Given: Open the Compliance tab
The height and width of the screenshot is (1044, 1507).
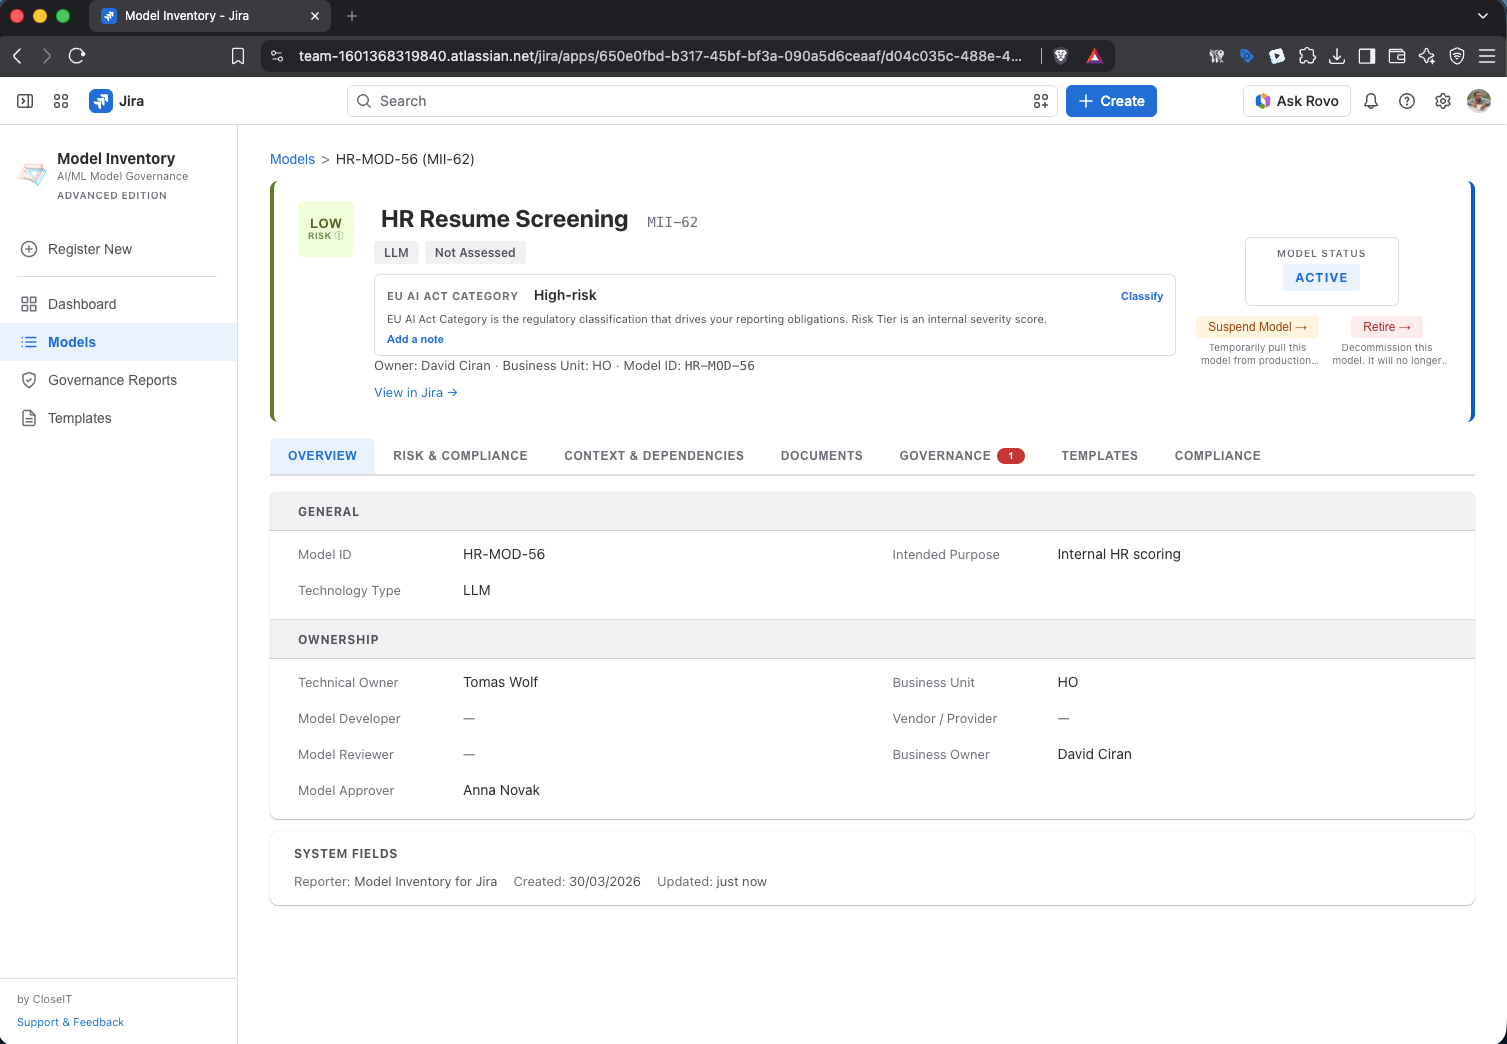Looking at the screenshot, I should (1218, 456).
